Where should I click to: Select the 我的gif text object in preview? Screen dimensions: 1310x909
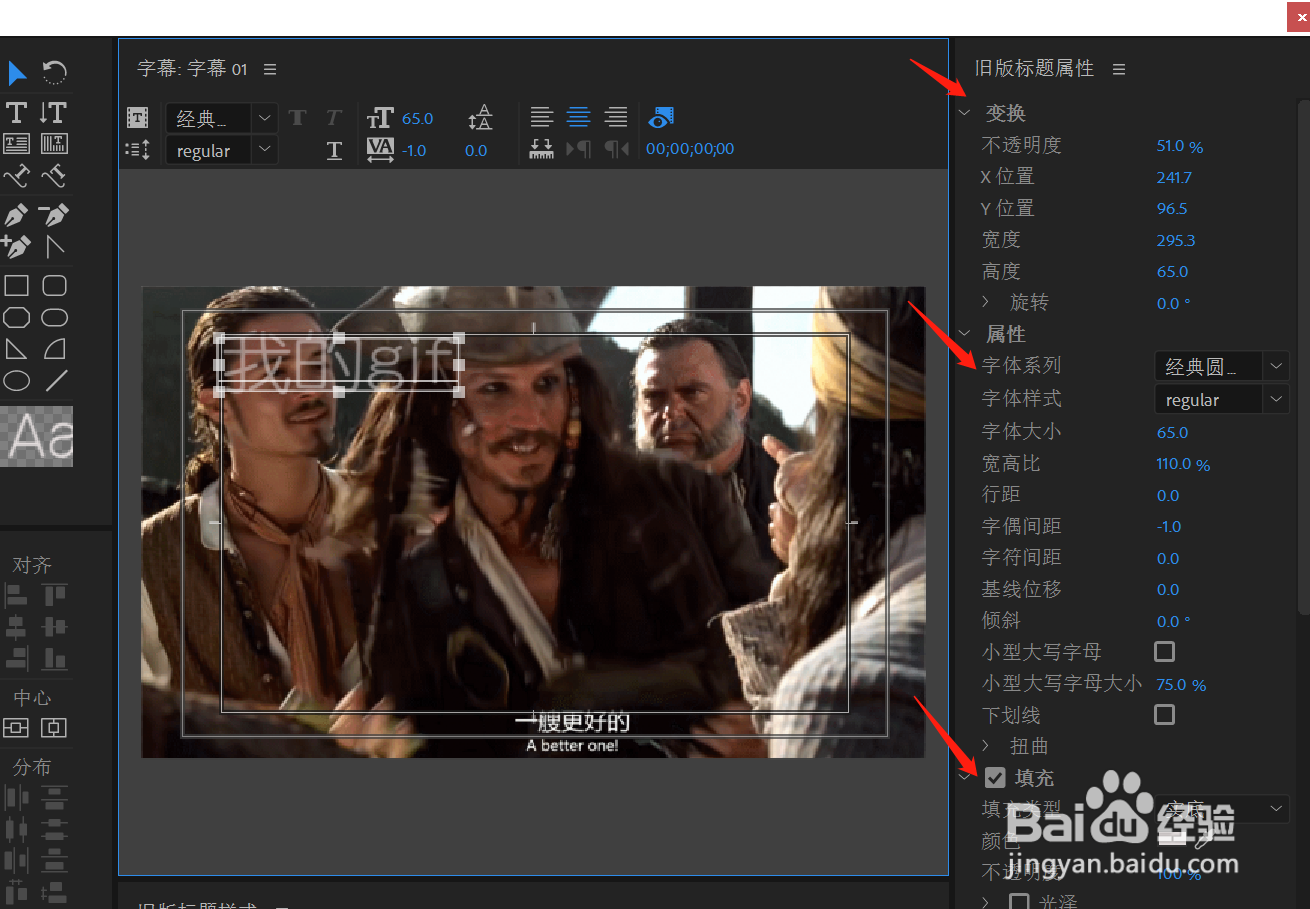[x=338, y=364]
